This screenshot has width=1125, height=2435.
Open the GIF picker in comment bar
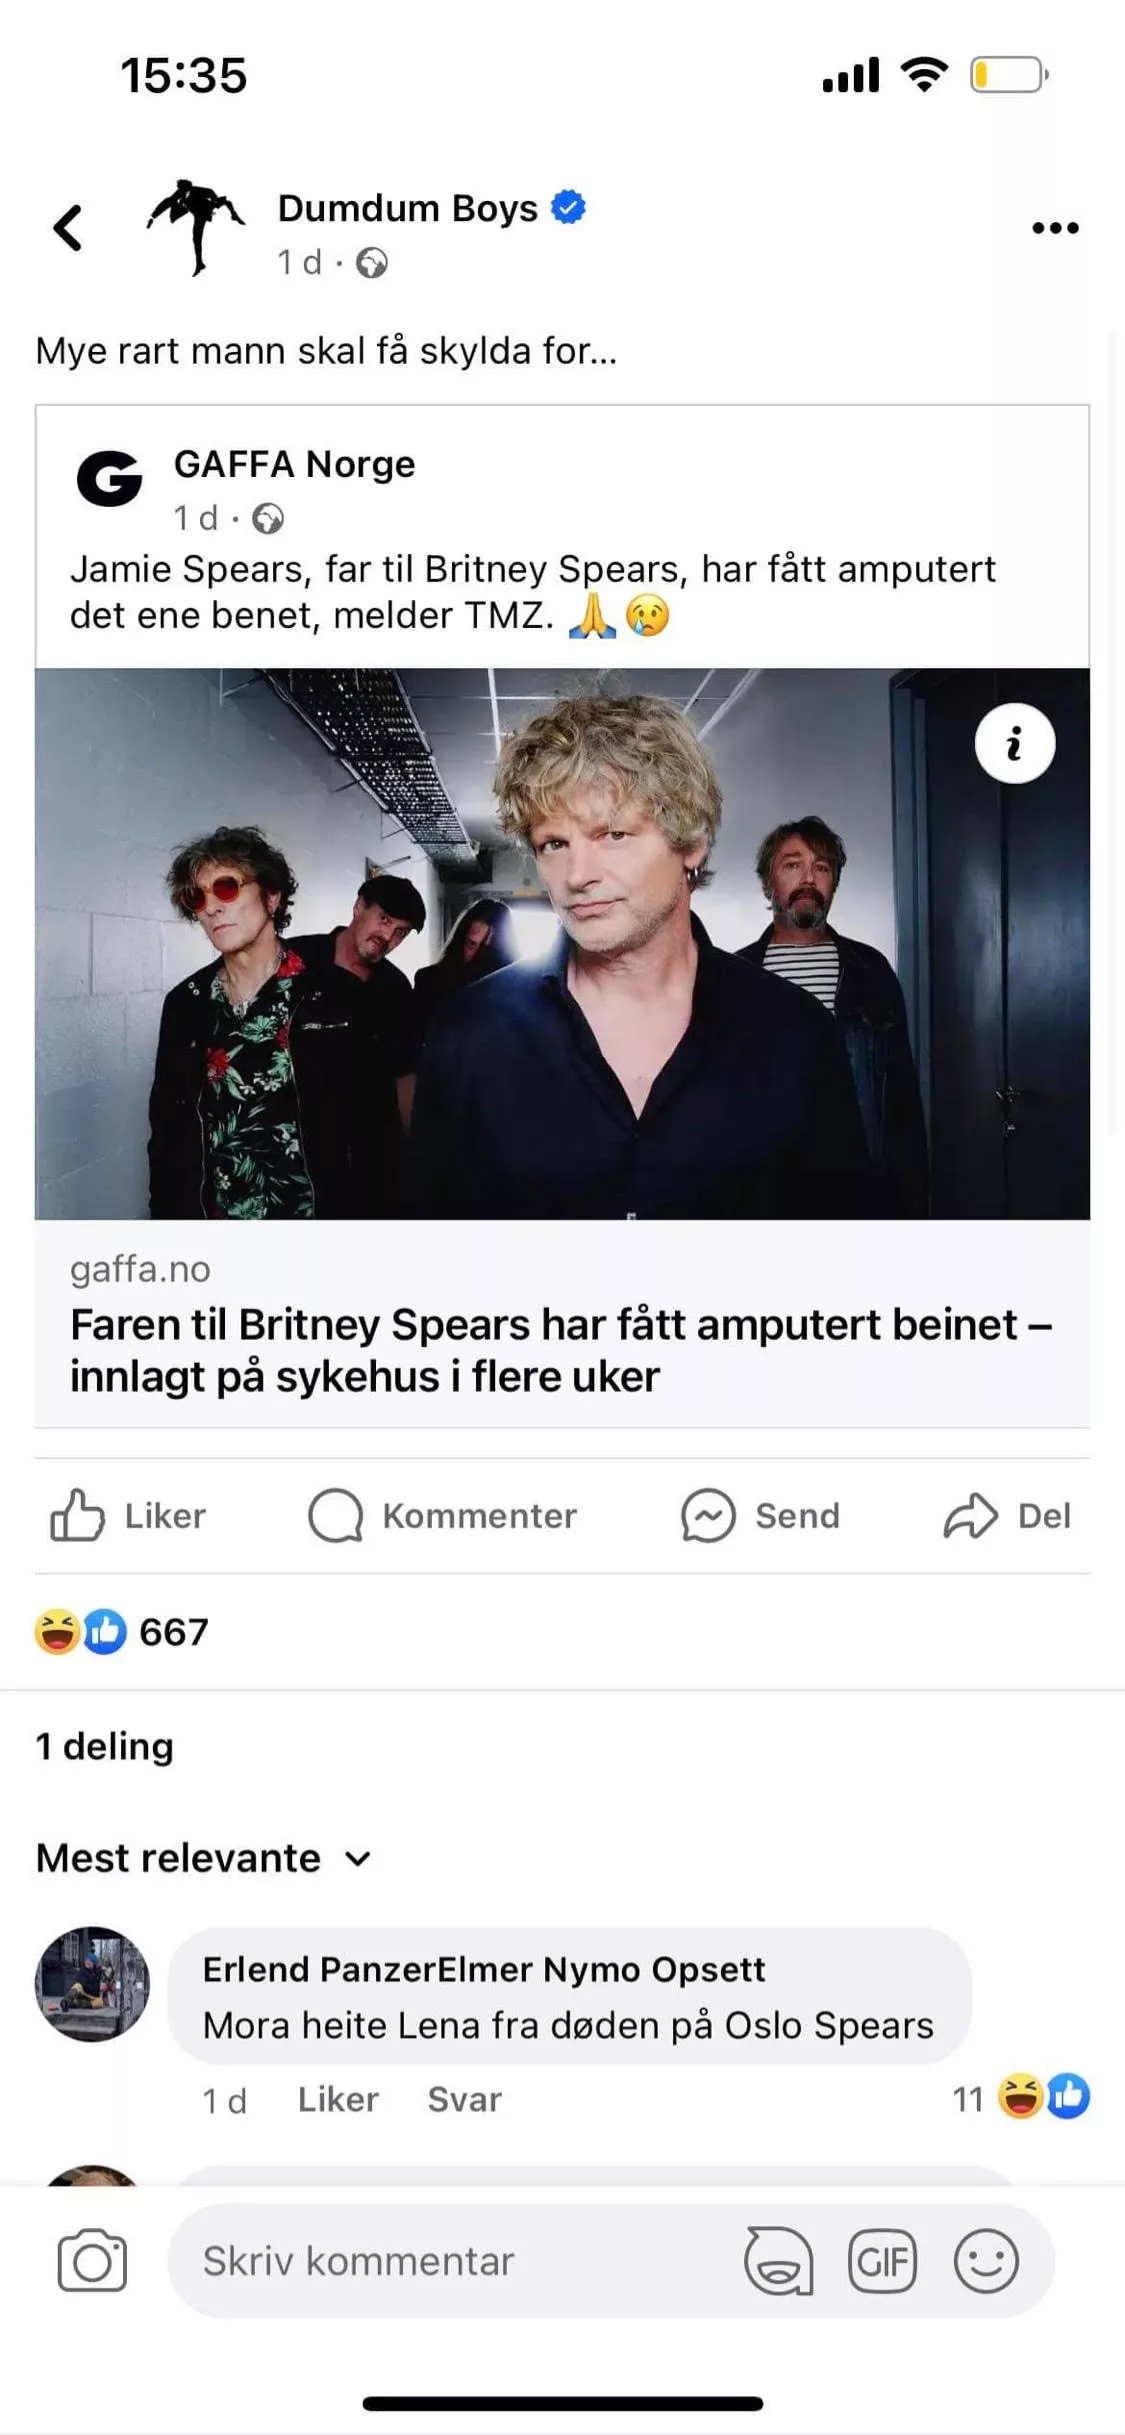point(881,2261)
